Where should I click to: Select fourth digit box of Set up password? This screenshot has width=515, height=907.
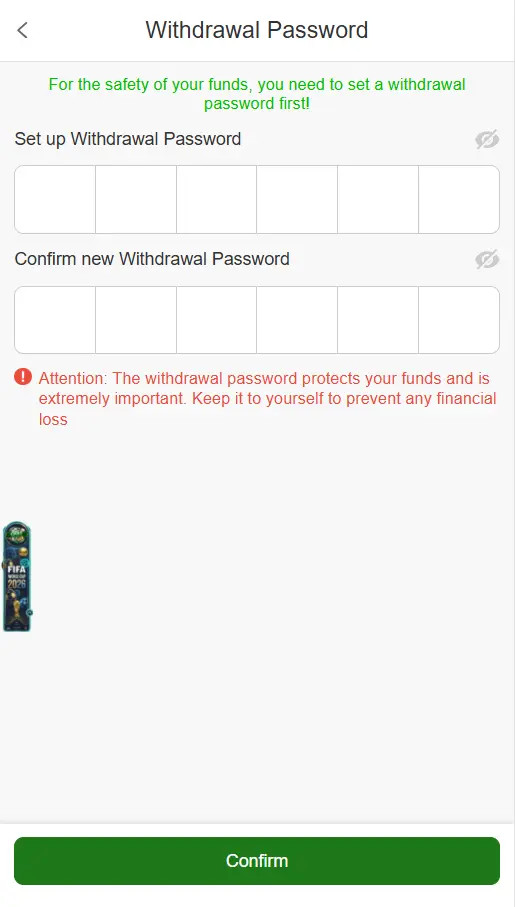pyautogui.click(x=297, y=200)
